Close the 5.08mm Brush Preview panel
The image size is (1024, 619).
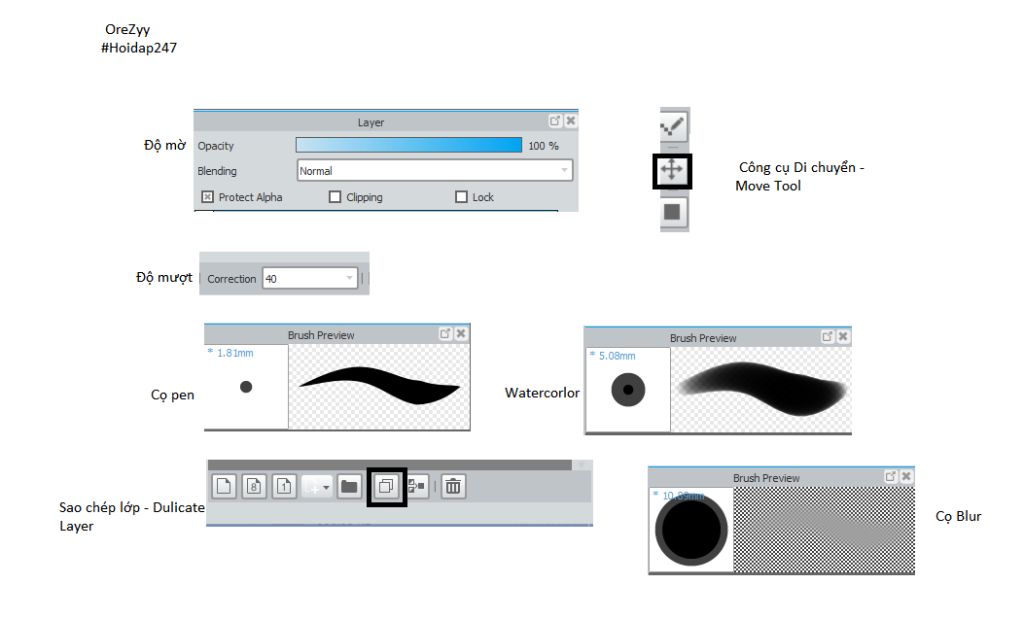click(843, 336)
